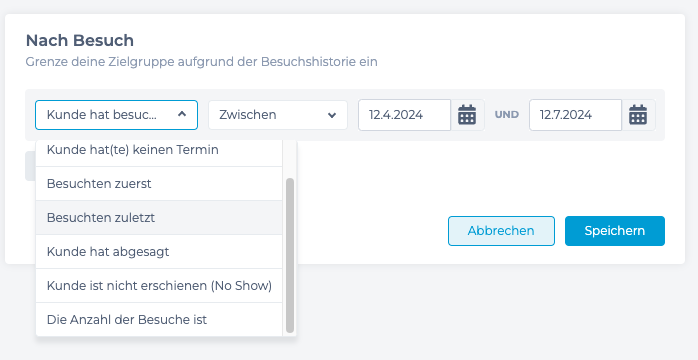Expand the 'Zwischen' condition dropdown
698x360 pixels.
coord(278,115)
